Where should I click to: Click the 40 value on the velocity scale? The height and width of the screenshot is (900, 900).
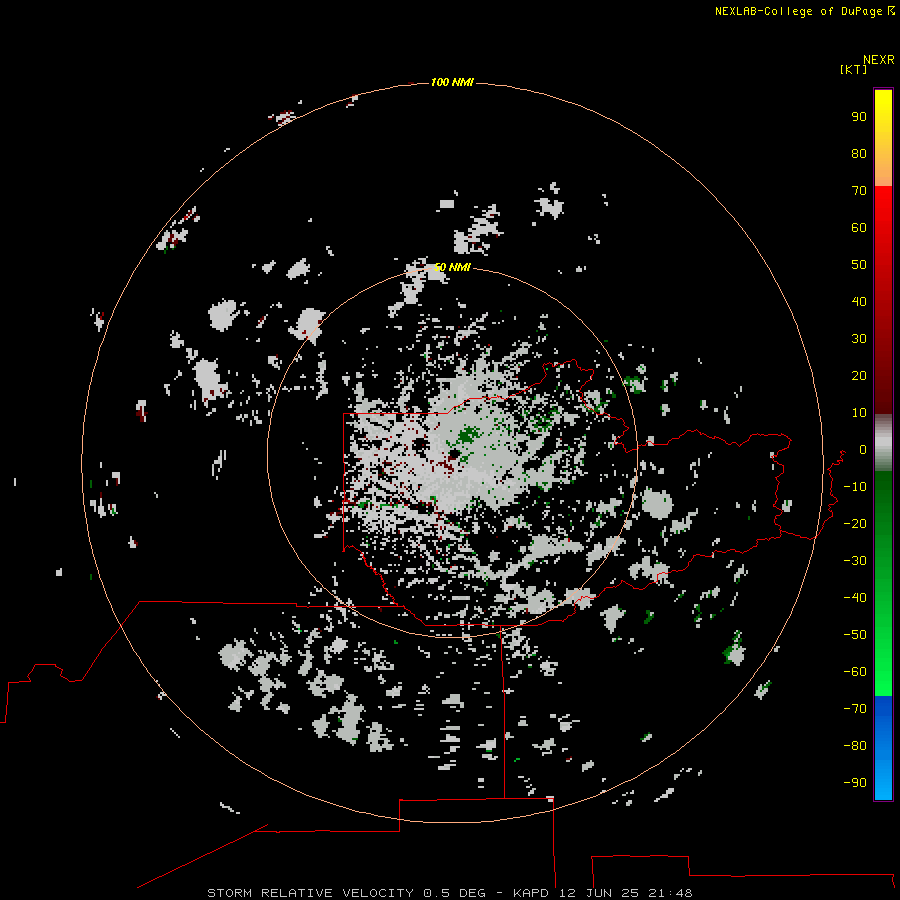click(x=859, y=301)
